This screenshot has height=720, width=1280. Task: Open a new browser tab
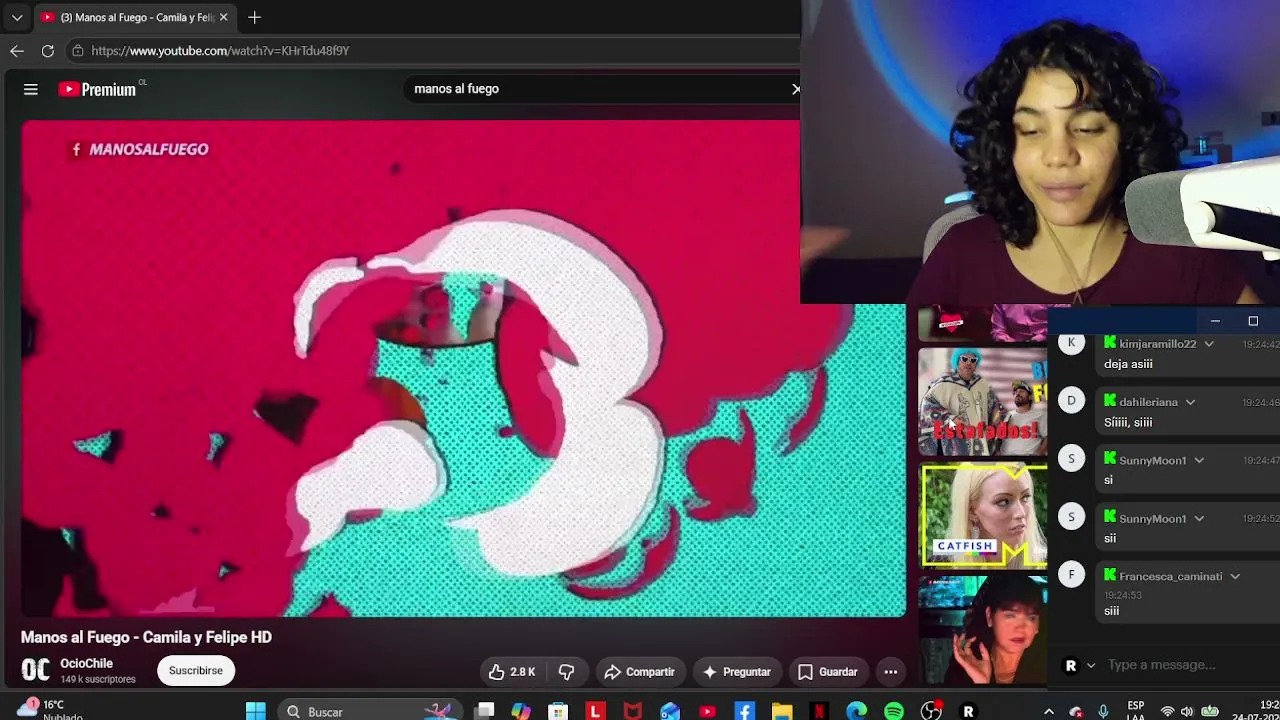[254, 17]
